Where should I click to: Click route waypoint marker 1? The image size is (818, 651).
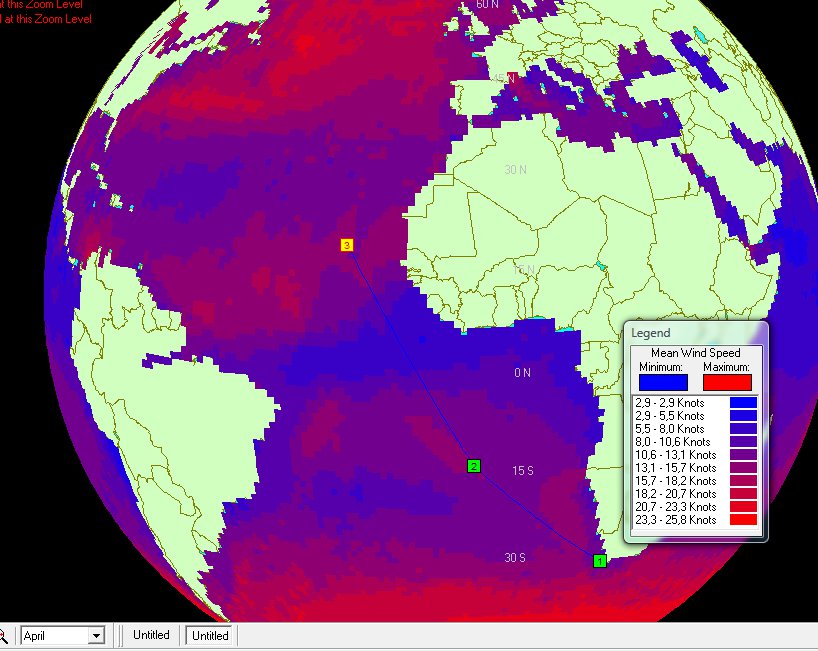coord(600,561)
